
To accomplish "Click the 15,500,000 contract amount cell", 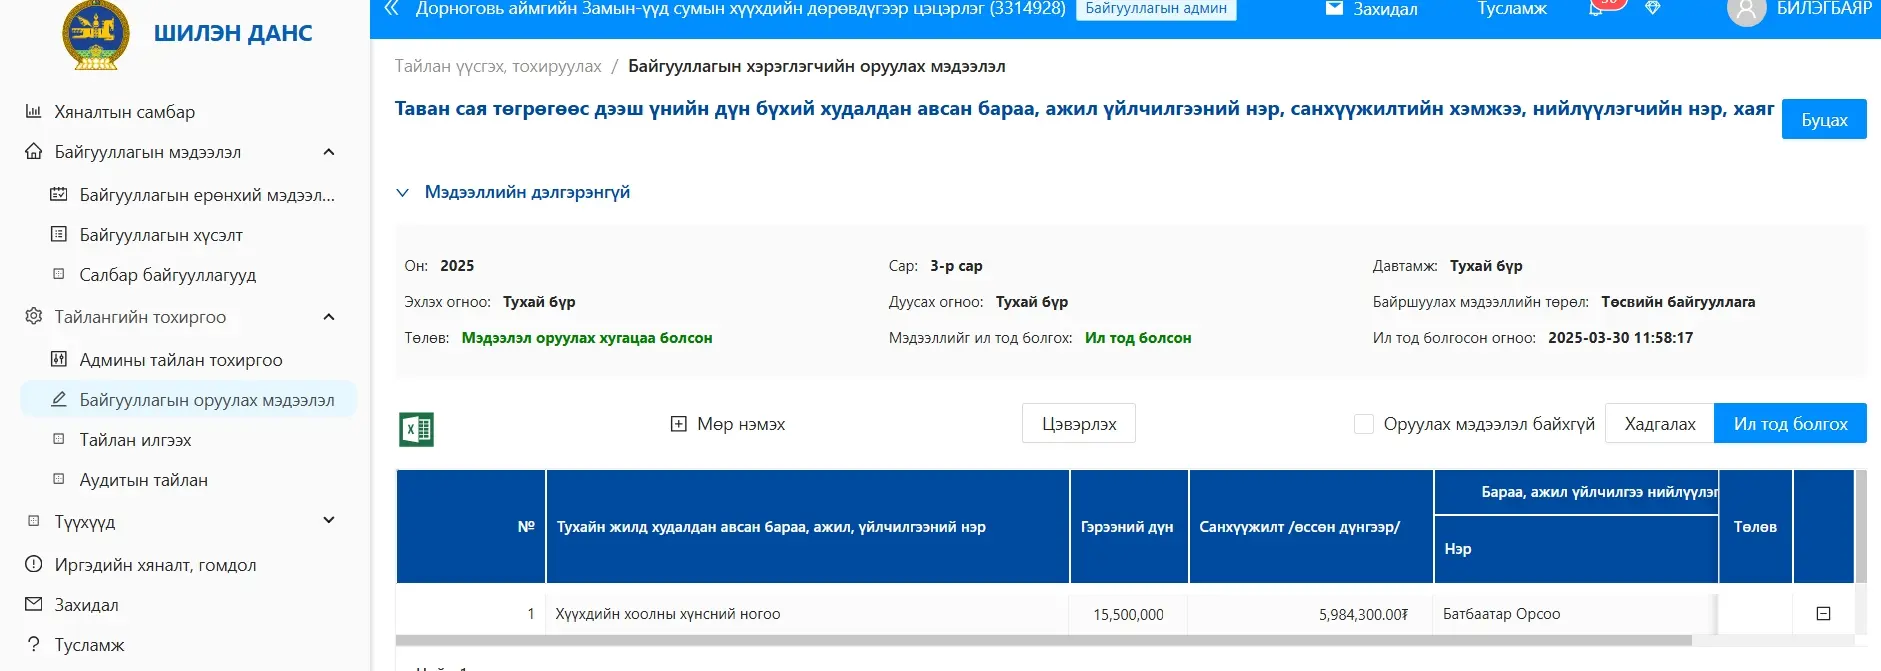I will [1128, 614].
